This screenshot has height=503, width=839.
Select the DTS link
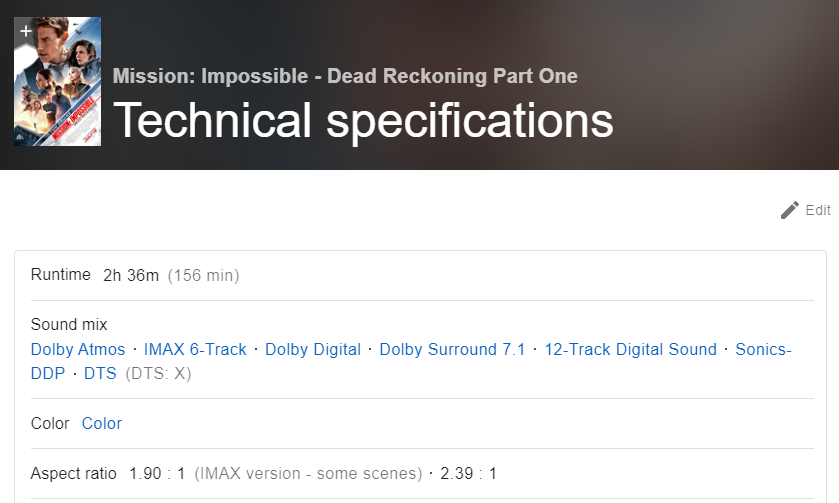[100, 374]
